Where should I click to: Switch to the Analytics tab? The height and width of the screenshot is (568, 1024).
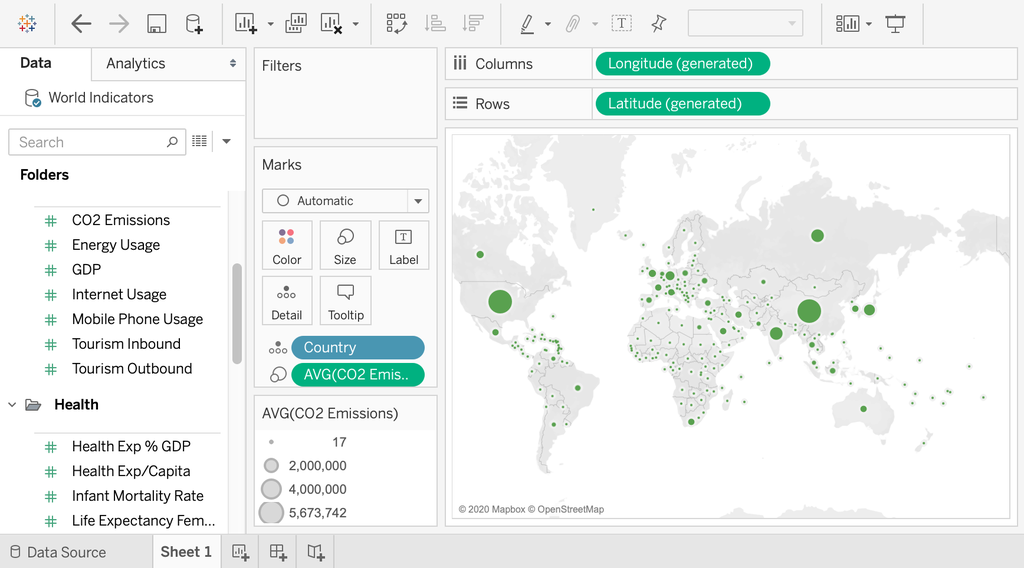pyautogui.click(x=136, y=63)
